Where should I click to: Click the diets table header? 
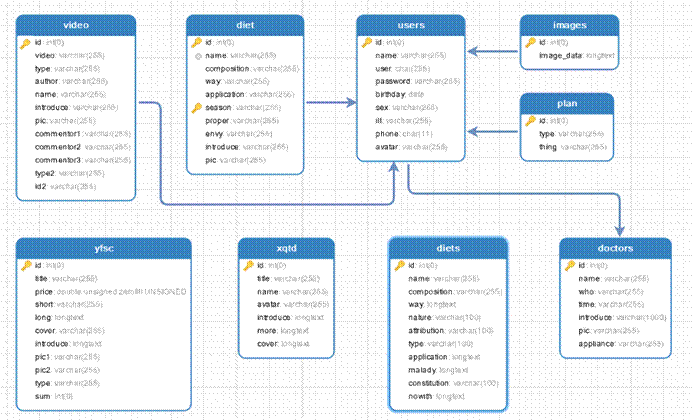[x=447, y=246]
